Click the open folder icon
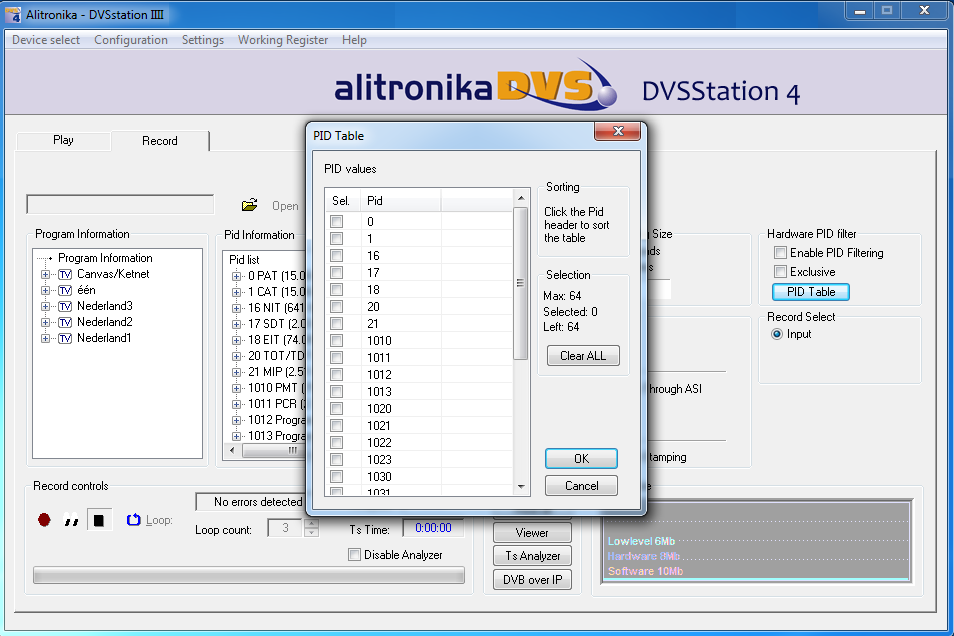 (x=249, y=205)
